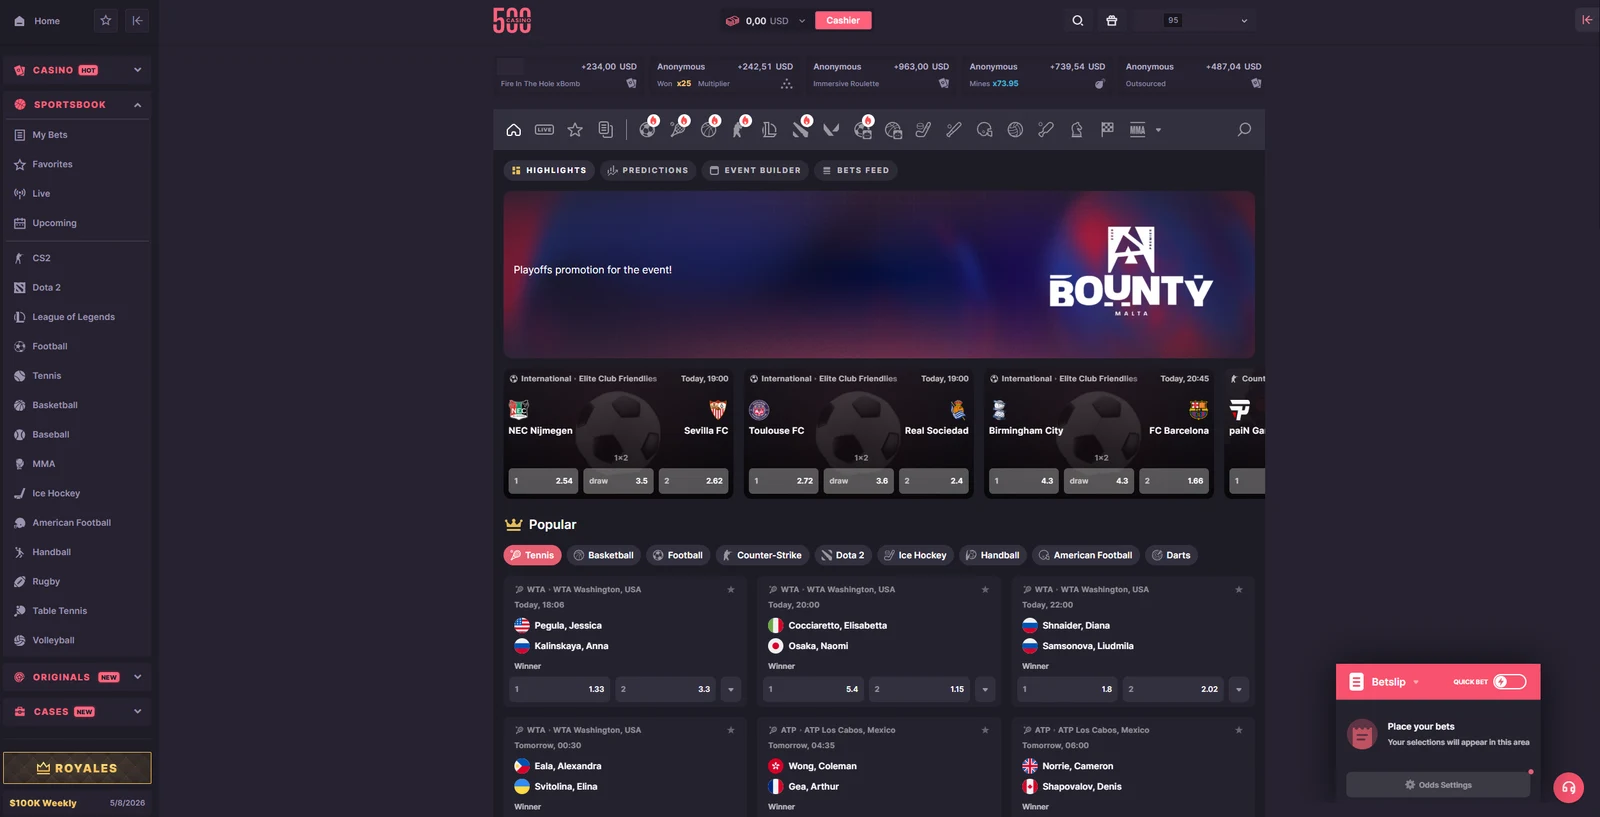Expand the CASES sidebar section

pos(77,712)
